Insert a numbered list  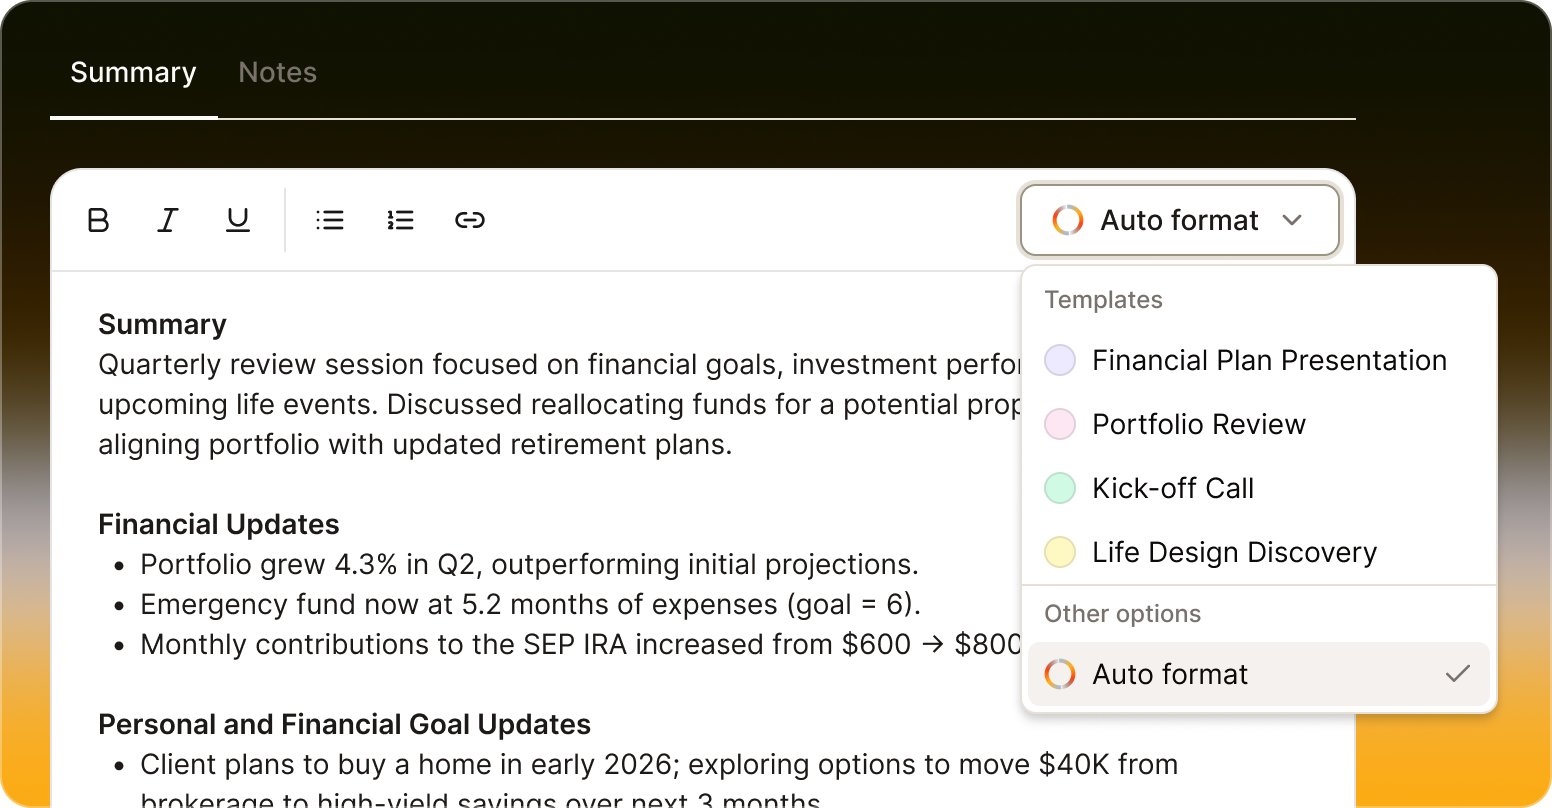point(400,220)
